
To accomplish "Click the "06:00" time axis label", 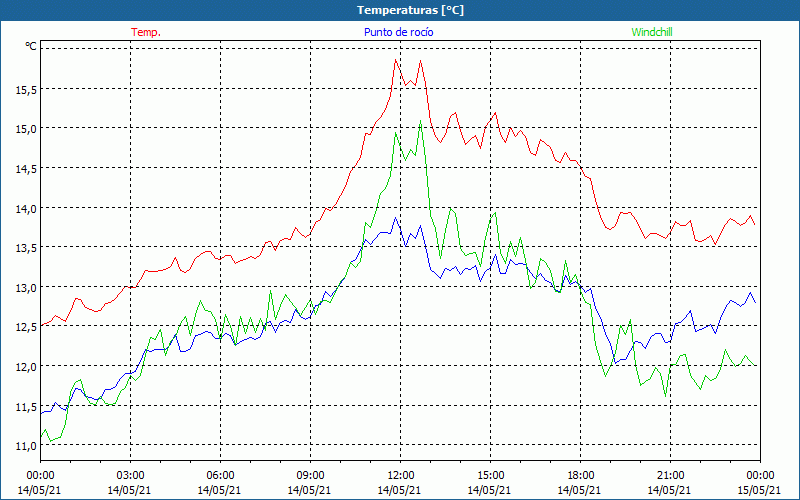I will point(220,475).
